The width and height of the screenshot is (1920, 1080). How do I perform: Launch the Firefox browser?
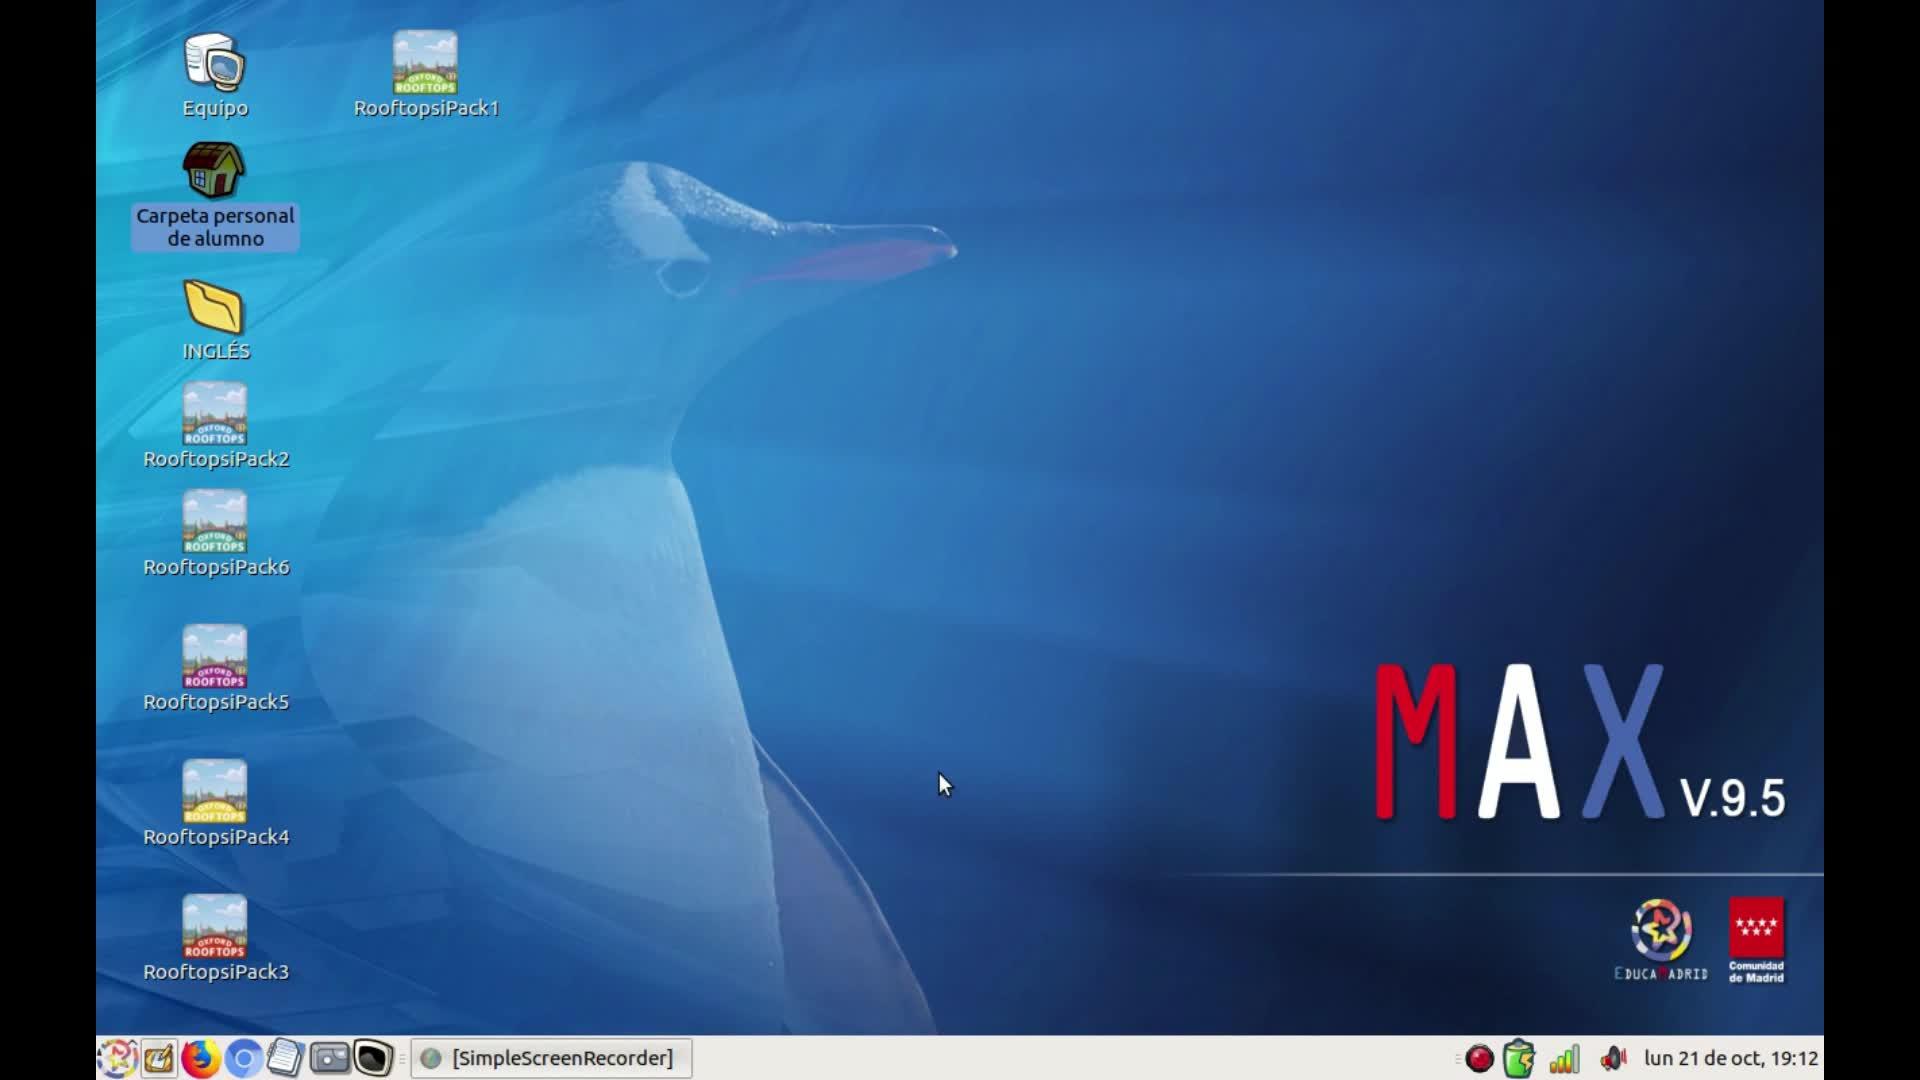point(201,1058)
